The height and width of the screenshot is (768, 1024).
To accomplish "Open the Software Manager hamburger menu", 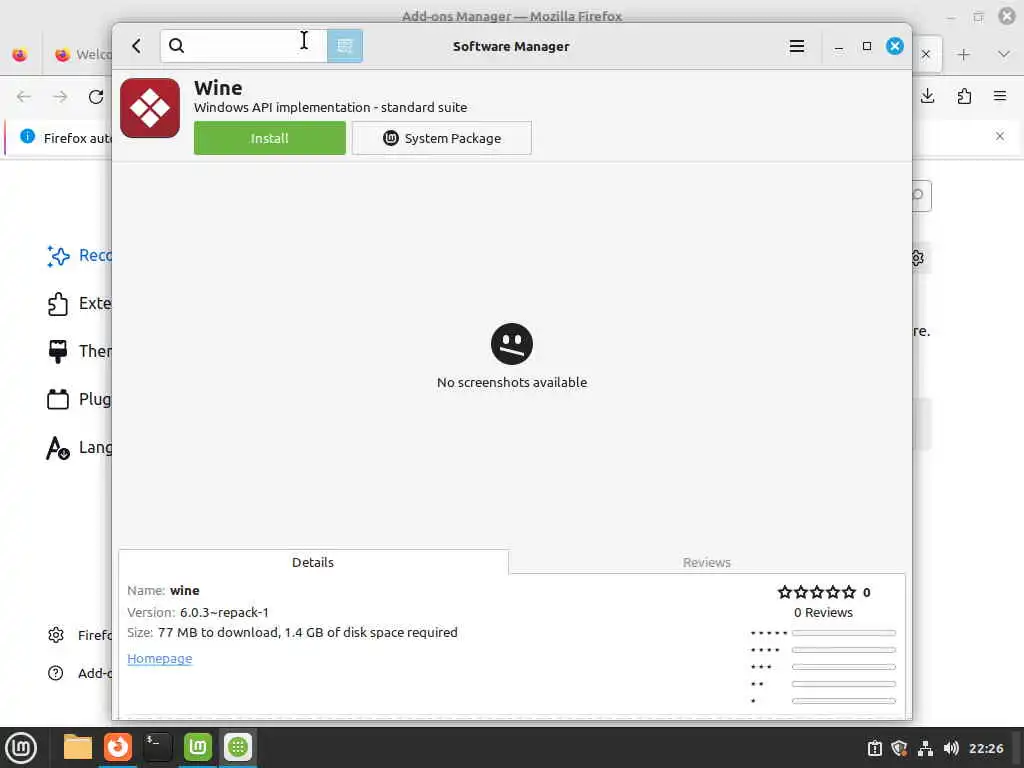I will point(797,46).
